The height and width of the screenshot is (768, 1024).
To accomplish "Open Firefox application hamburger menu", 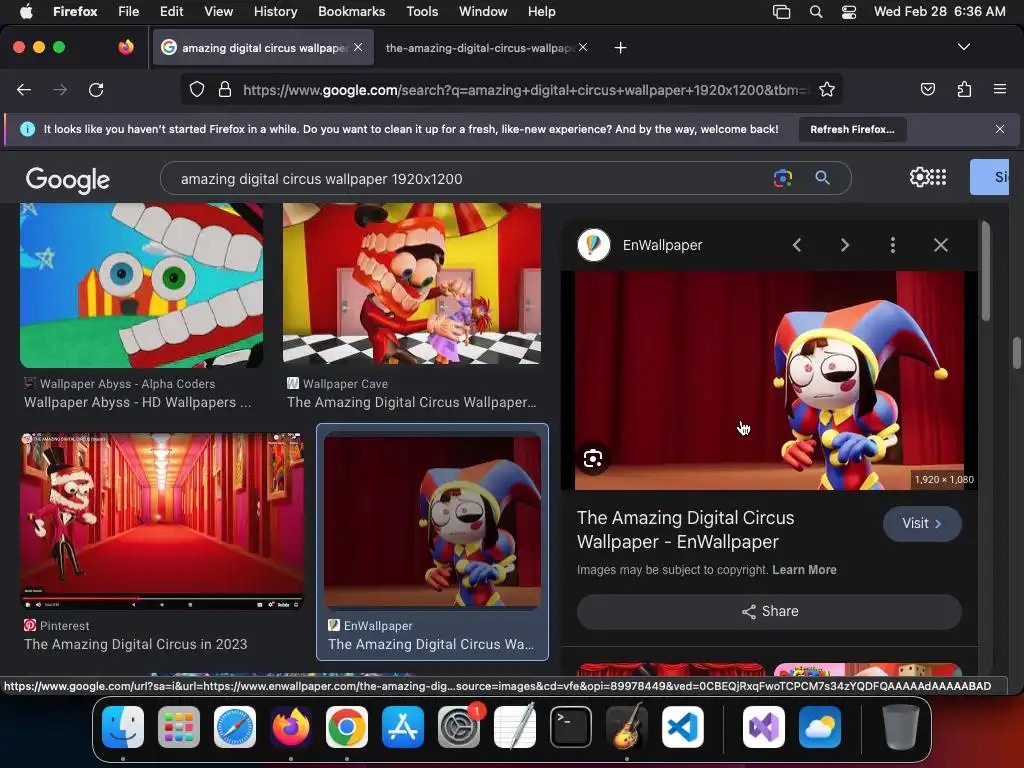I will 999,89.
